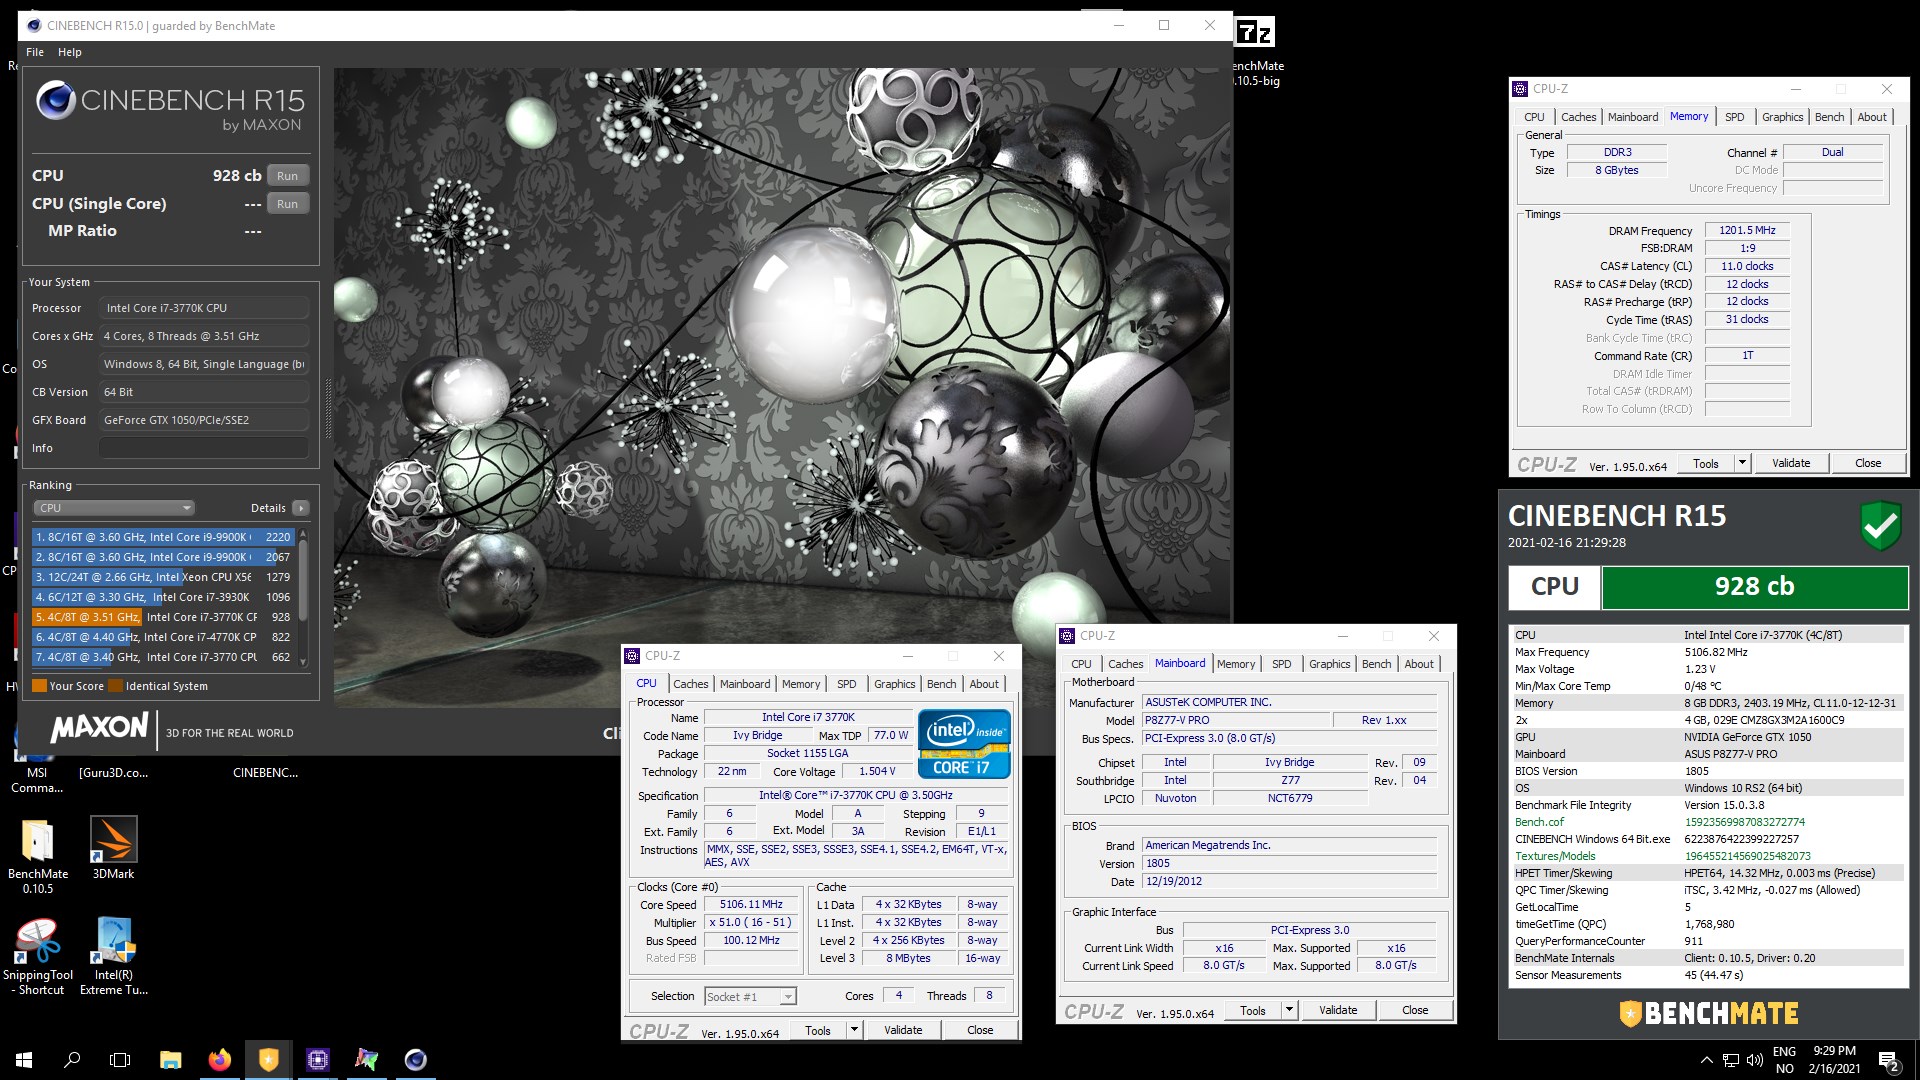Click the Bench.cof integrity link
1920x1080 pixels.
1539,822
